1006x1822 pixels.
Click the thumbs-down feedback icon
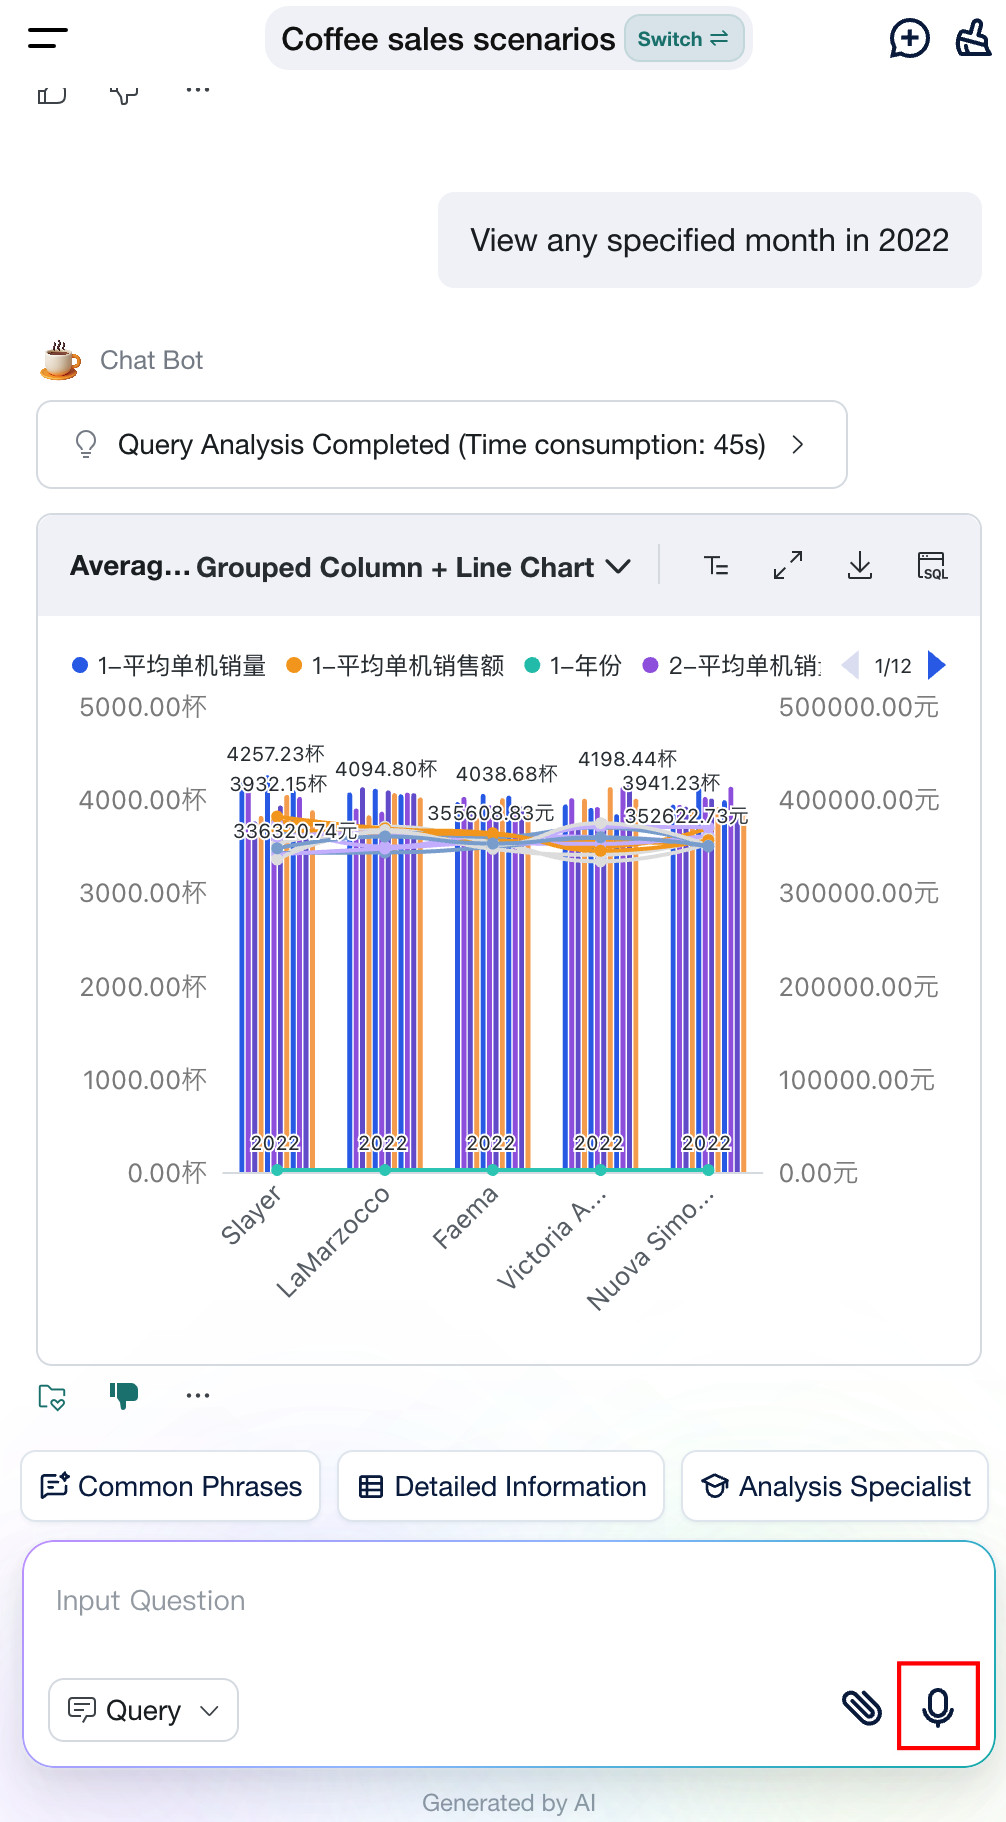tap(124, 1395)
